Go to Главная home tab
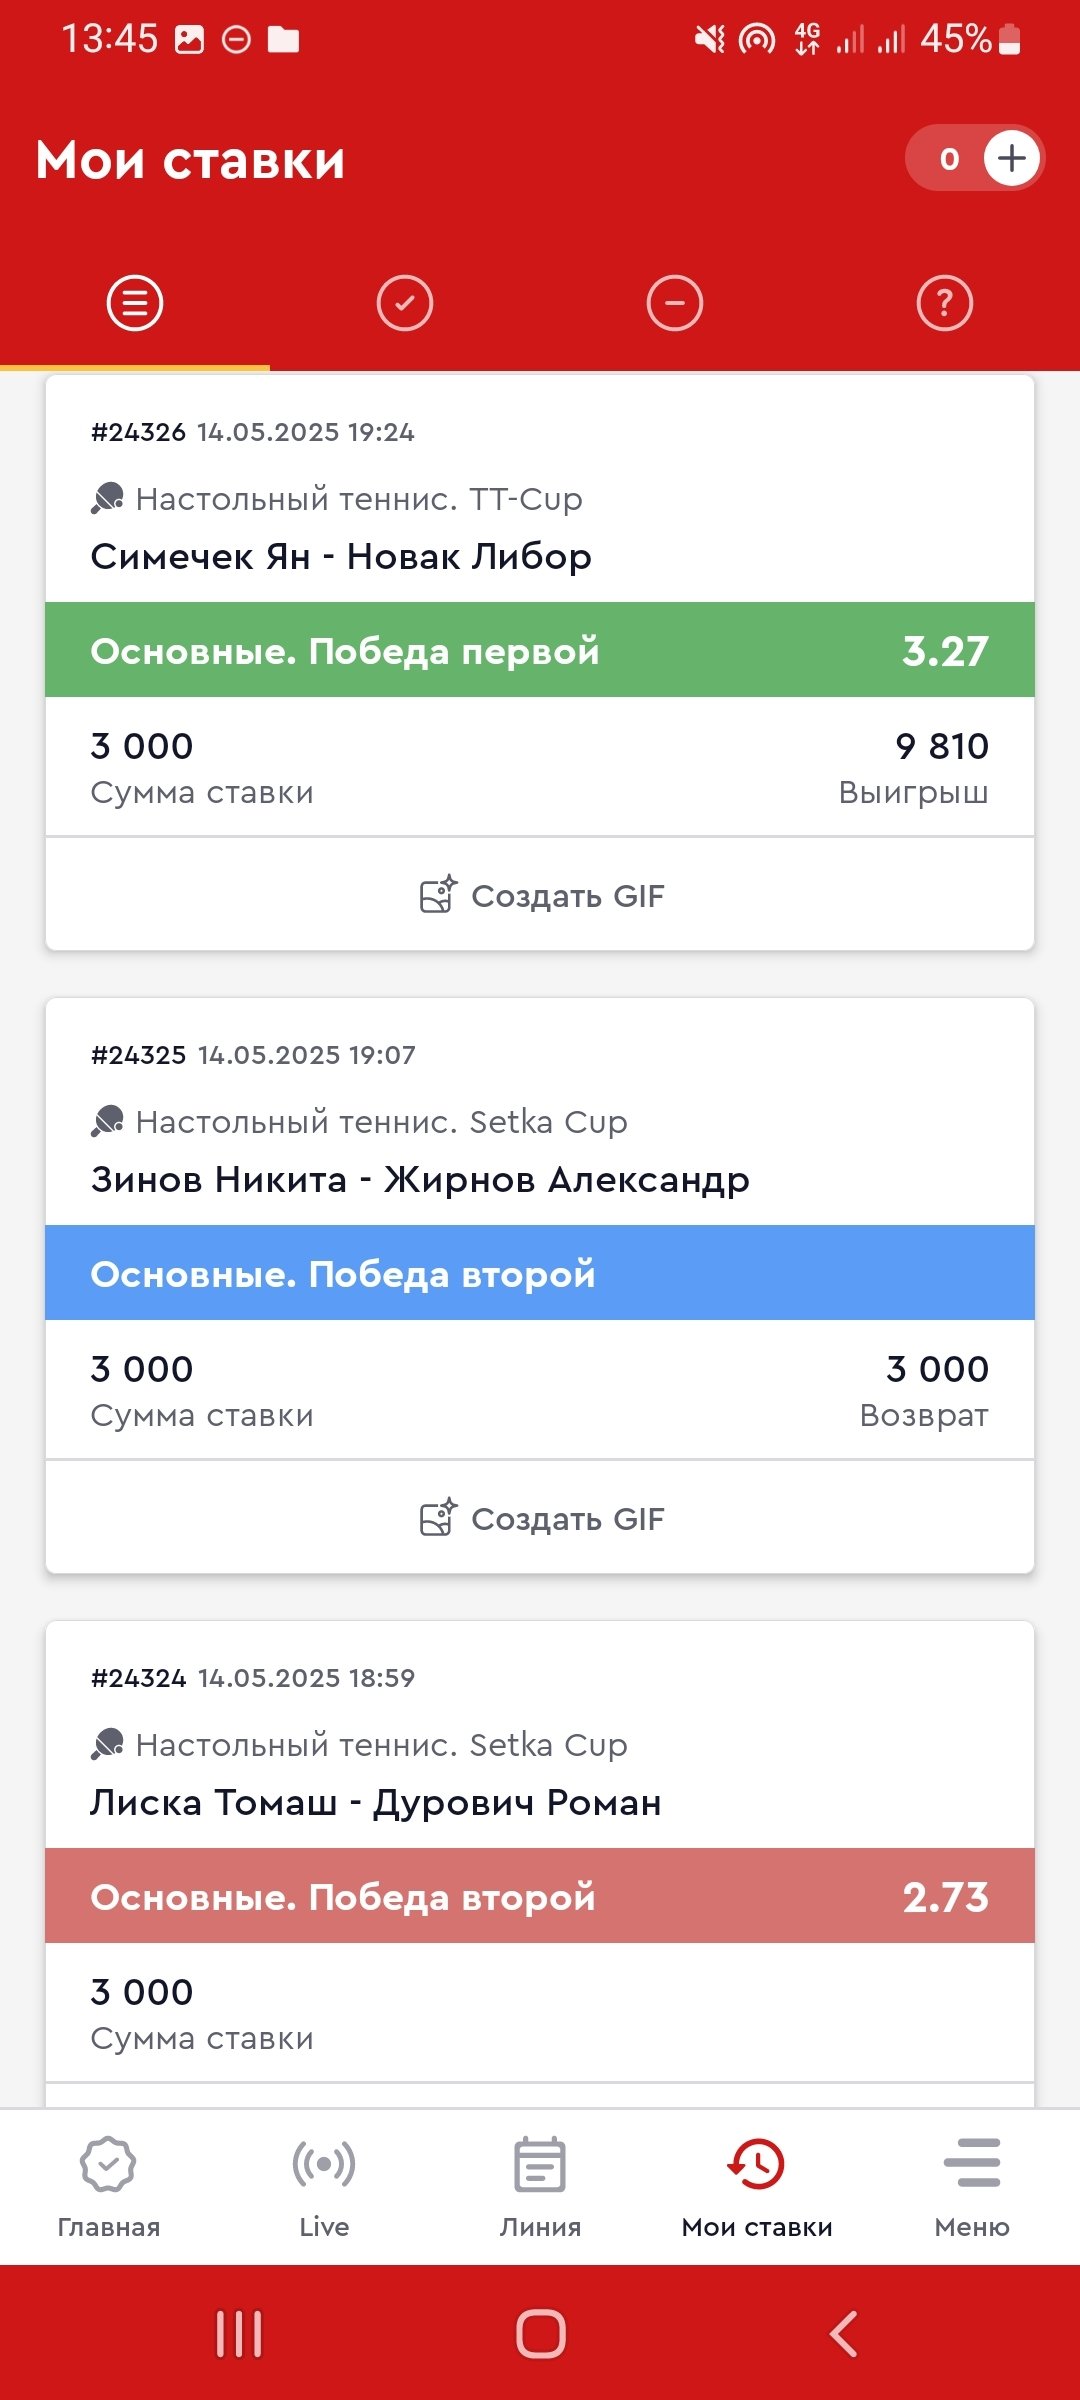The image size is (1080, 2400). tap(108, 2186)
